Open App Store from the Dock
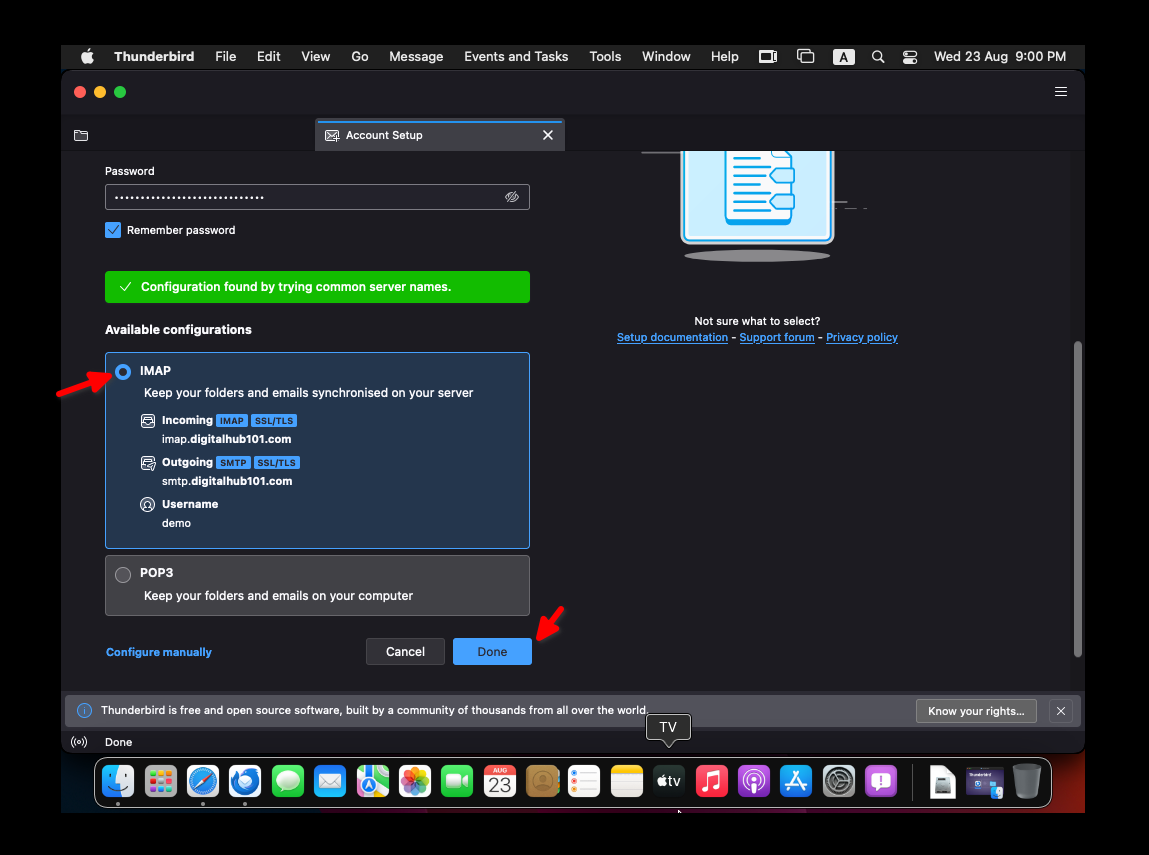 click(796, 781)
